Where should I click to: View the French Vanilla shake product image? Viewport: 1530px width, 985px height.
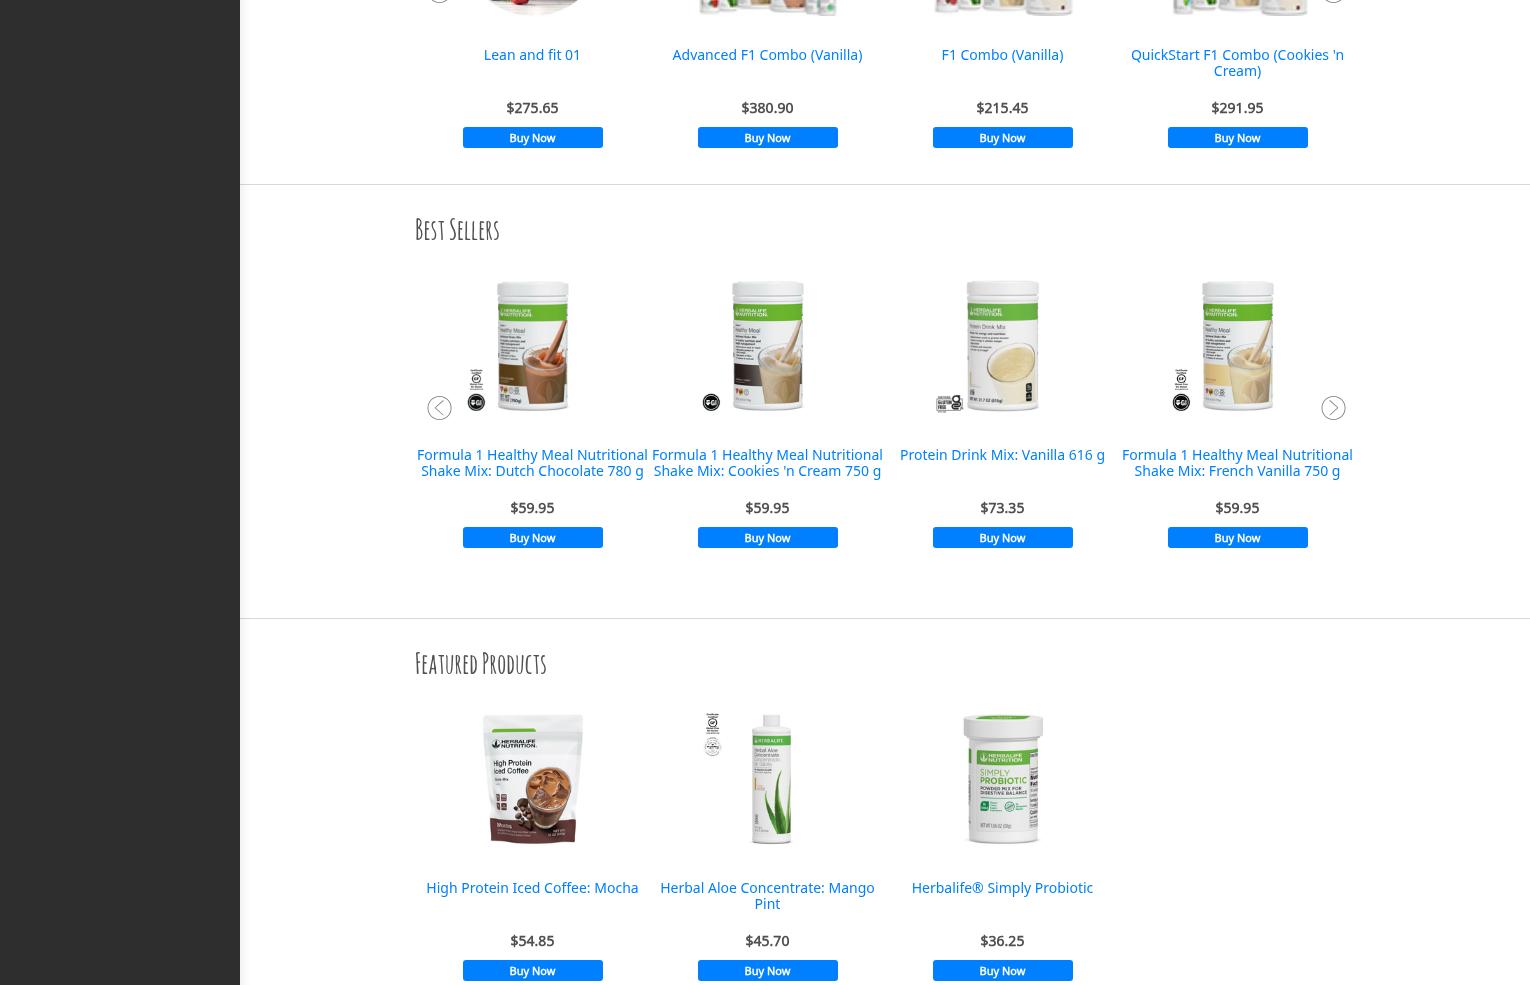point(1237,346)
